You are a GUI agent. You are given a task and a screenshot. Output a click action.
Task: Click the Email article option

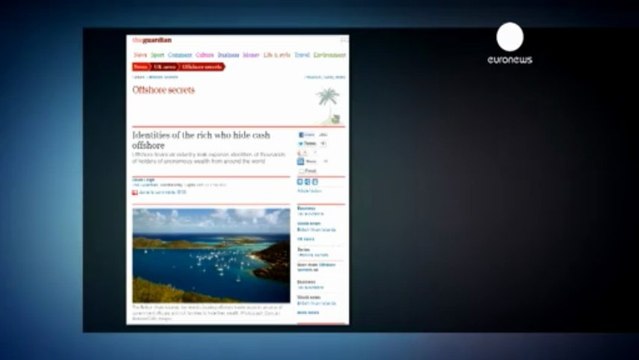307,171
